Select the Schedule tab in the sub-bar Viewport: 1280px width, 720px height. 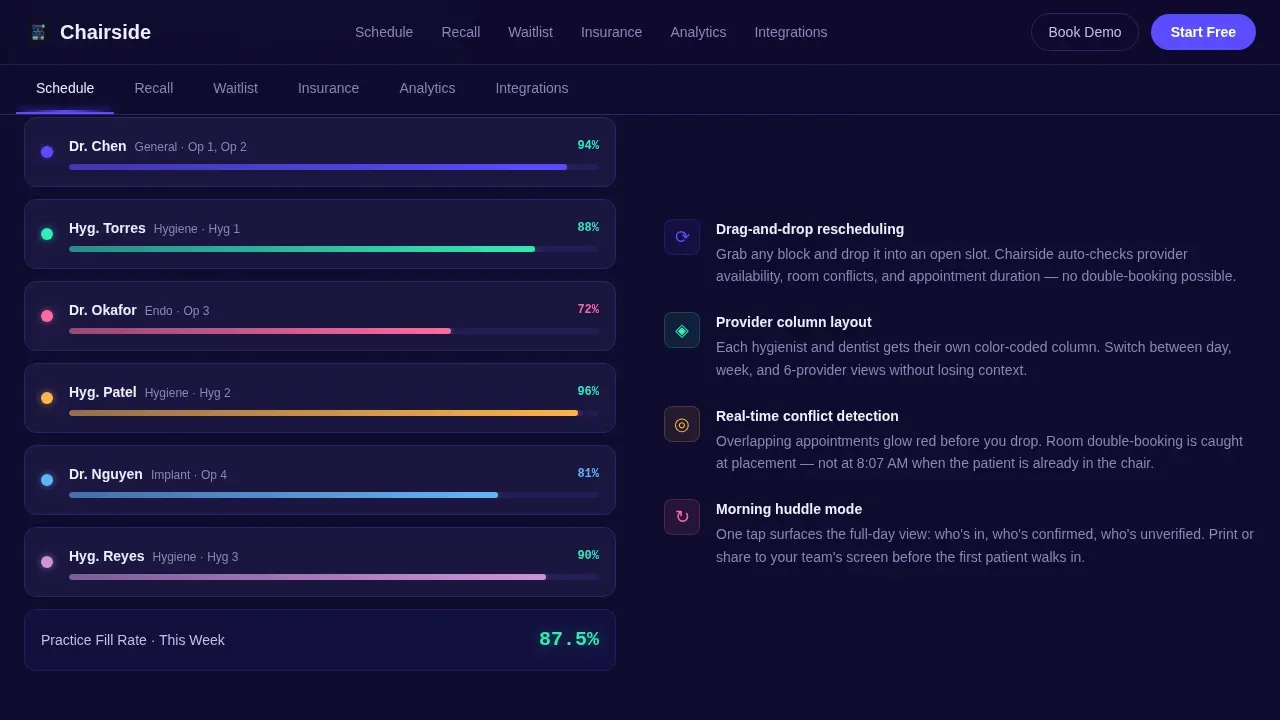coord(65,88)
